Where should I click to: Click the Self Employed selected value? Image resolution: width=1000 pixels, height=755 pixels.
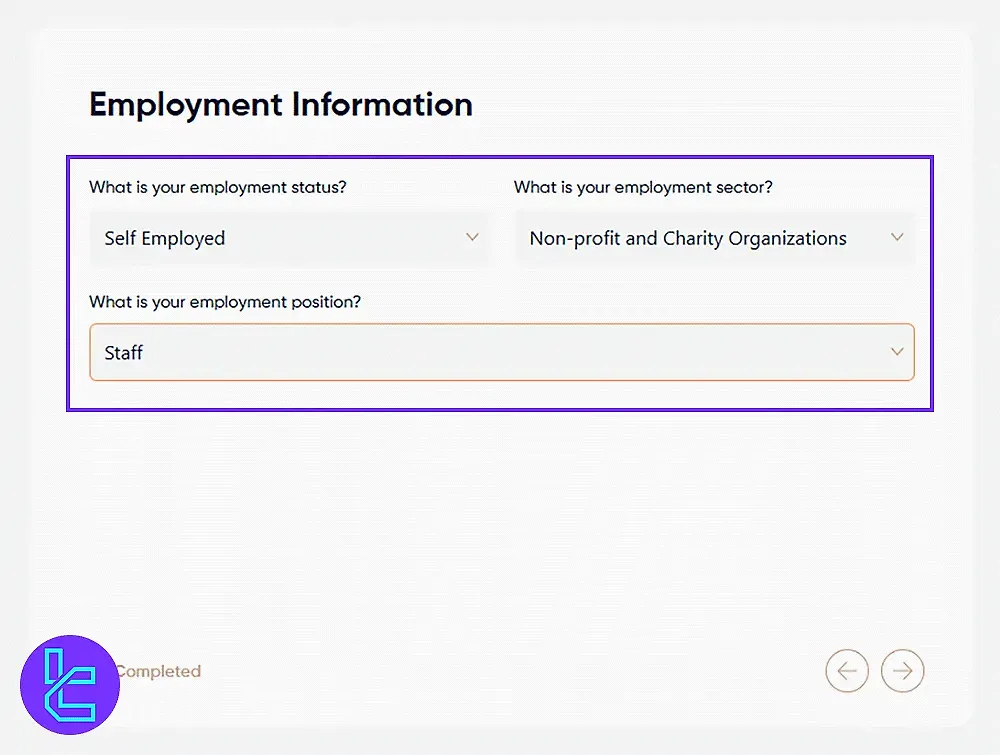pos(165,238)
